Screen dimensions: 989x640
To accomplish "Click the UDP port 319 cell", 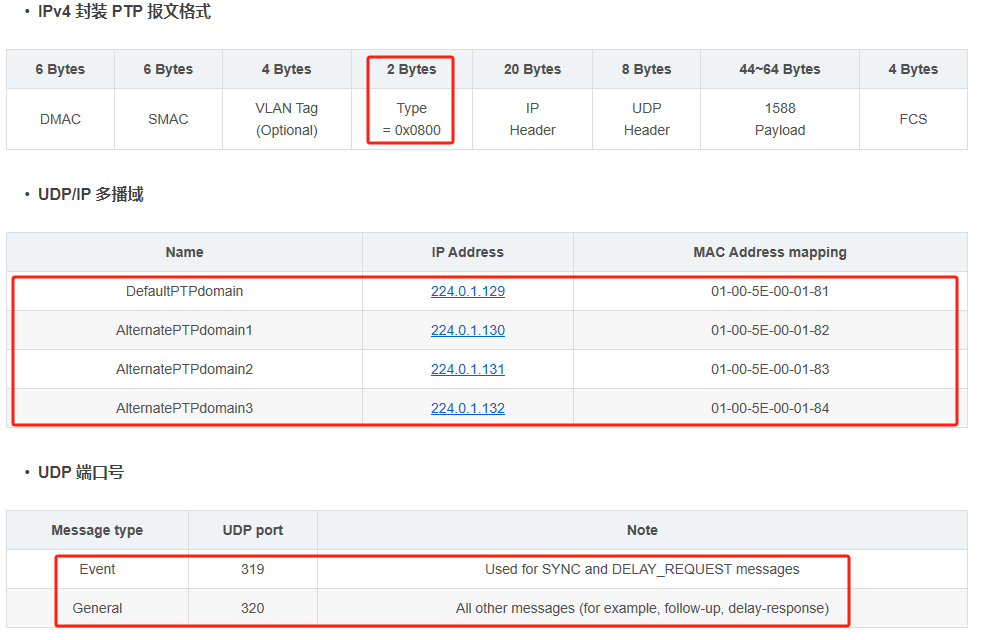I will pos(252,569).
